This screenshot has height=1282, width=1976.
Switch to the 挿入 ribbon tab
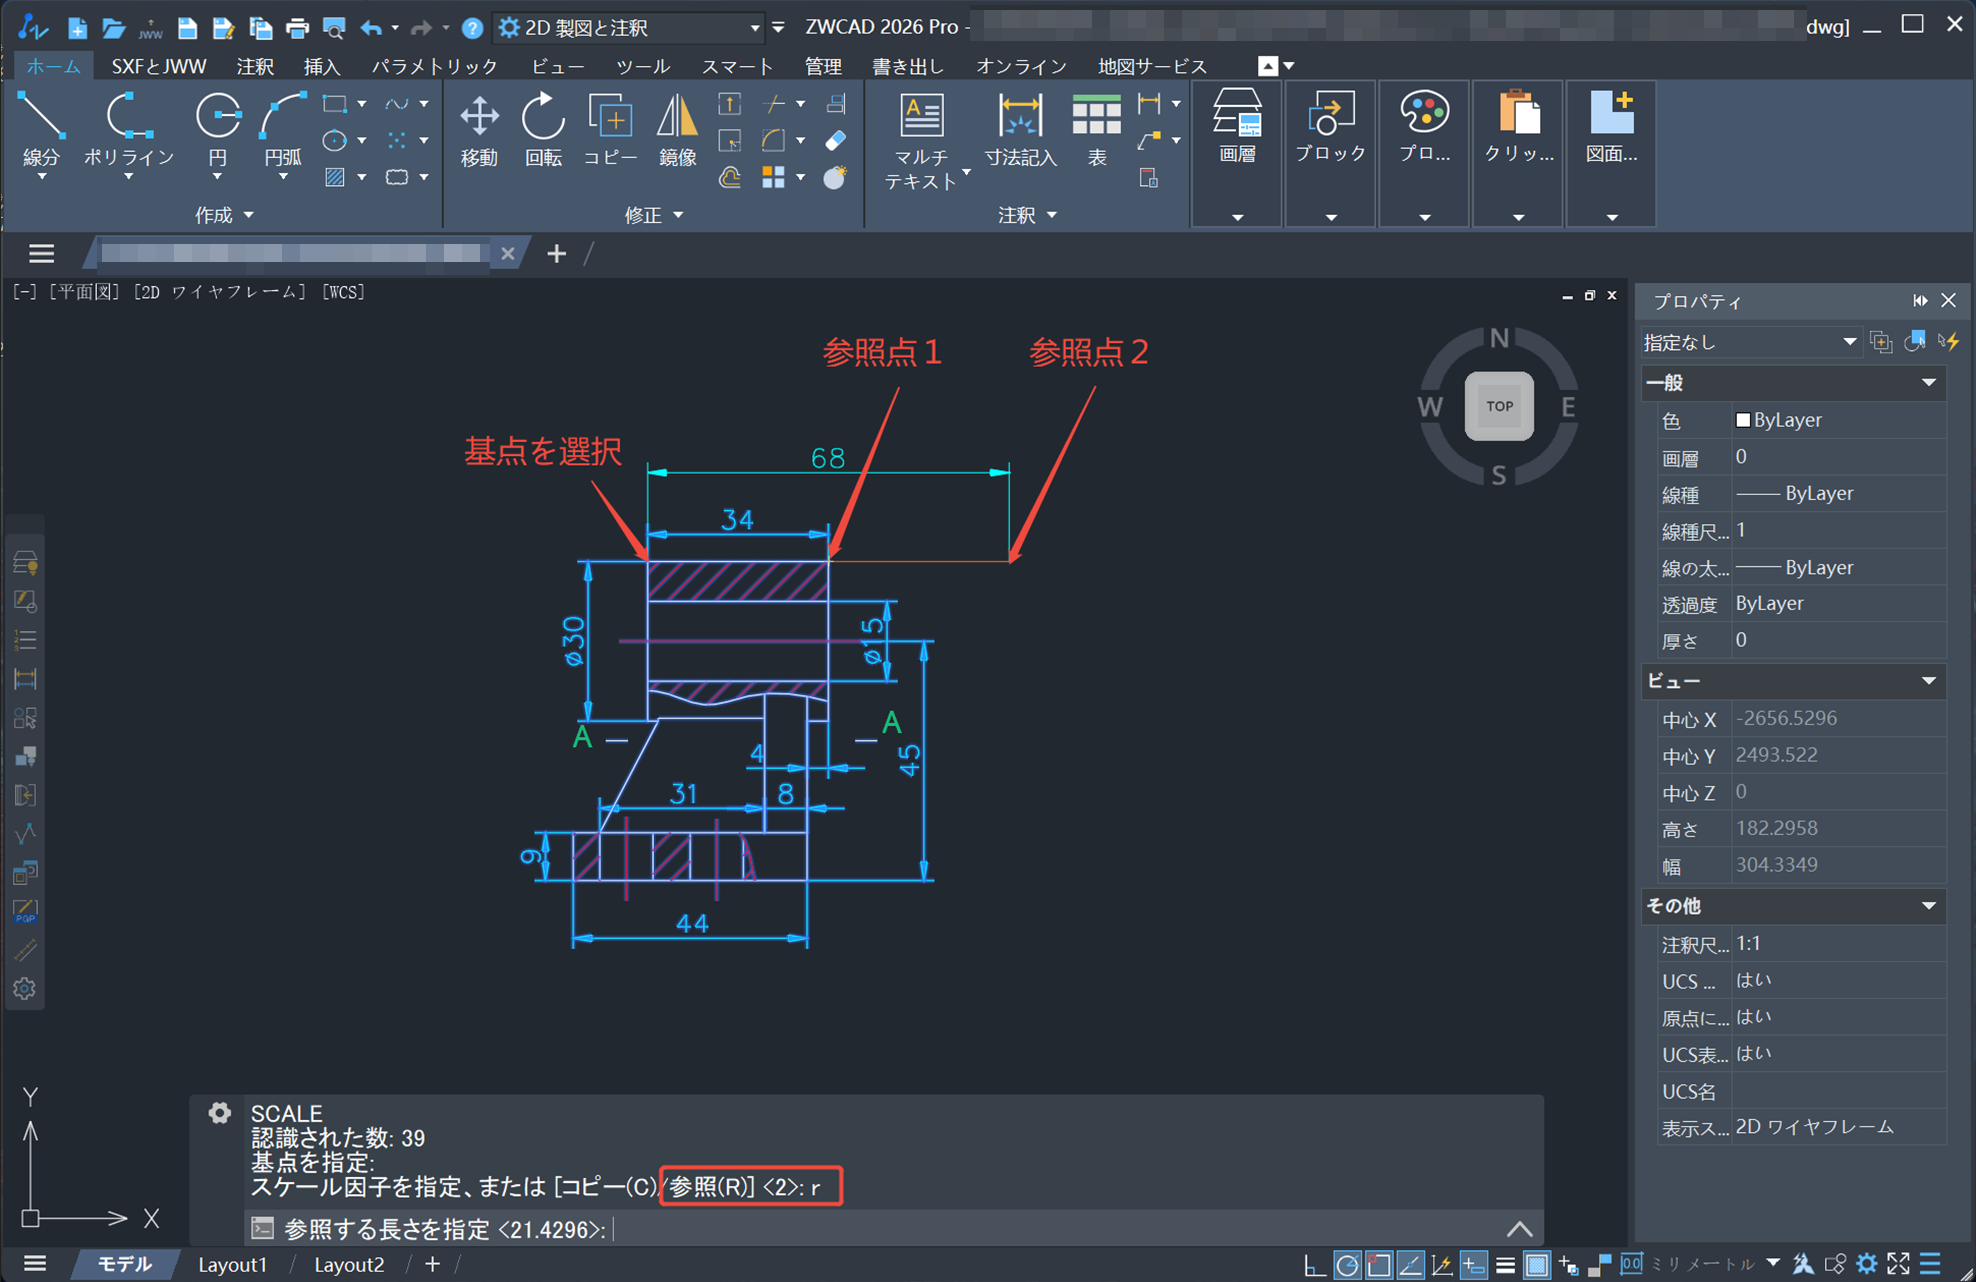(321, 66)
